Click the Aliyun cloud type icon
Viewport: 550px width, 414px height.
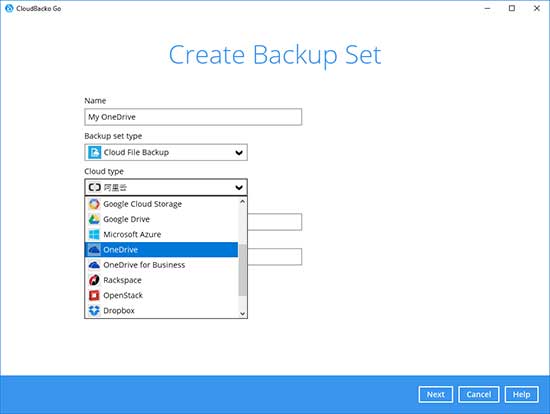click(94, 187)
